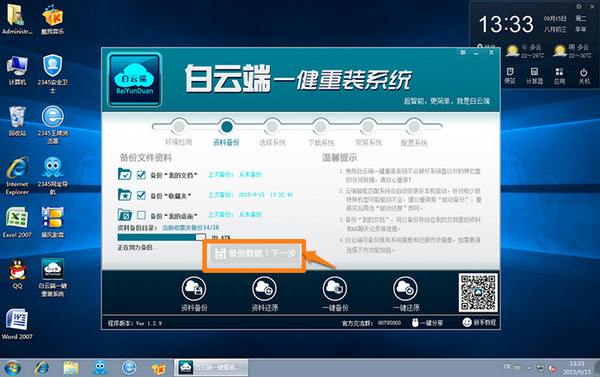
Task: Click the backup progress bar
Action: point(161,237)
